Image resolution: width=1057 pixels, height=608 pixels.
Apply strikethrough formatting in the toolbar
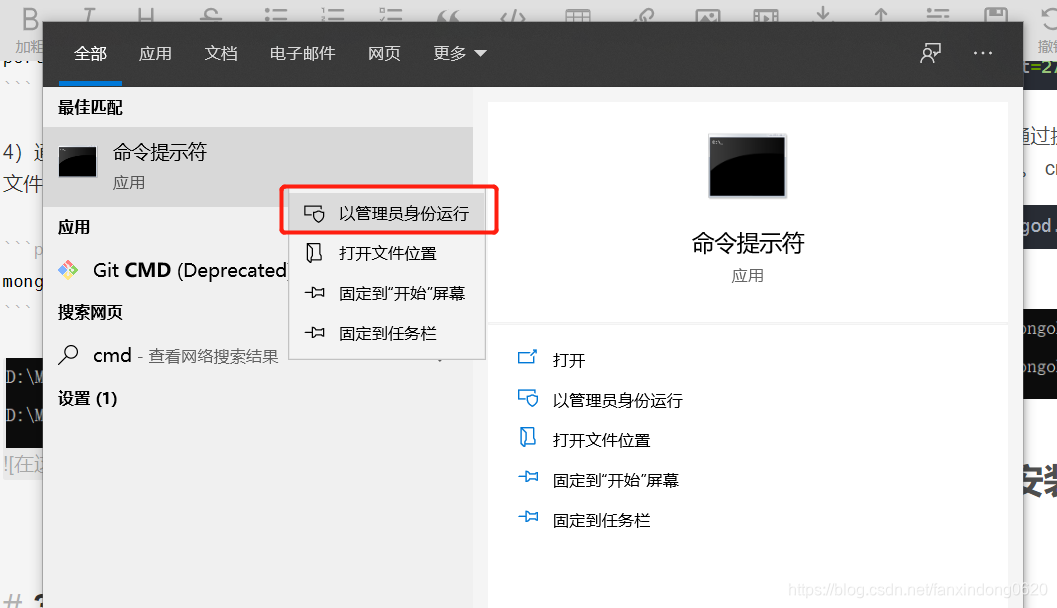[x=209, y=14]
